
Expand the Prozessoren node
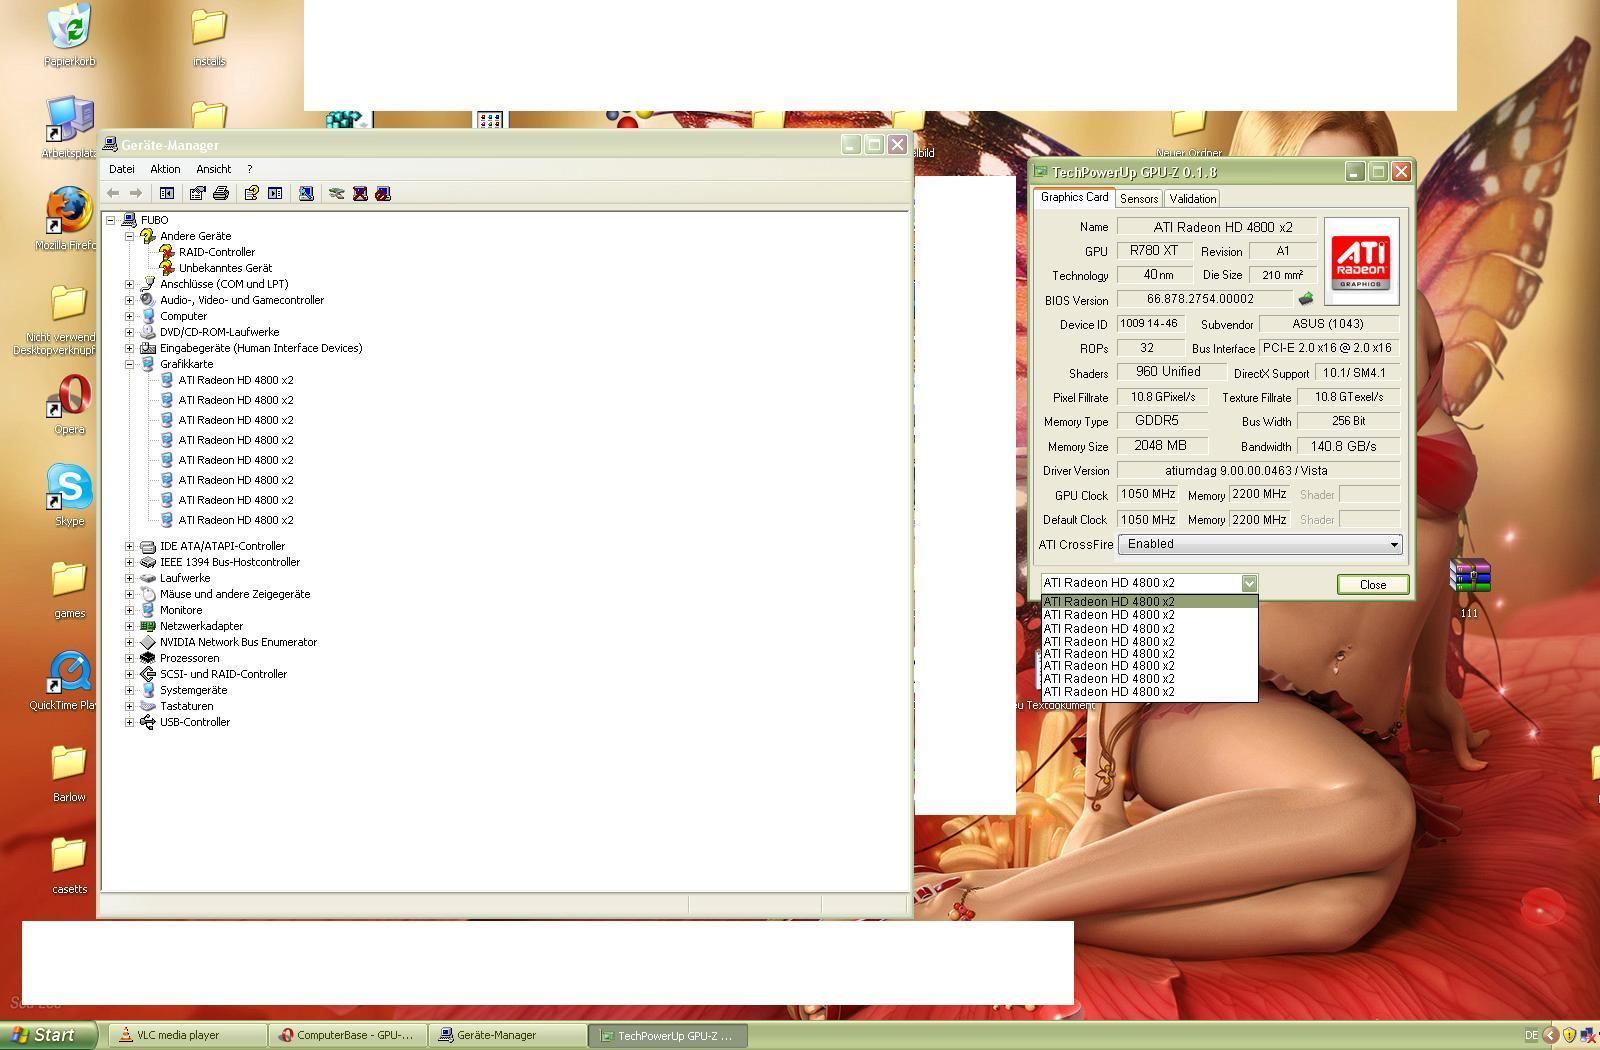(x=130, y=658)
